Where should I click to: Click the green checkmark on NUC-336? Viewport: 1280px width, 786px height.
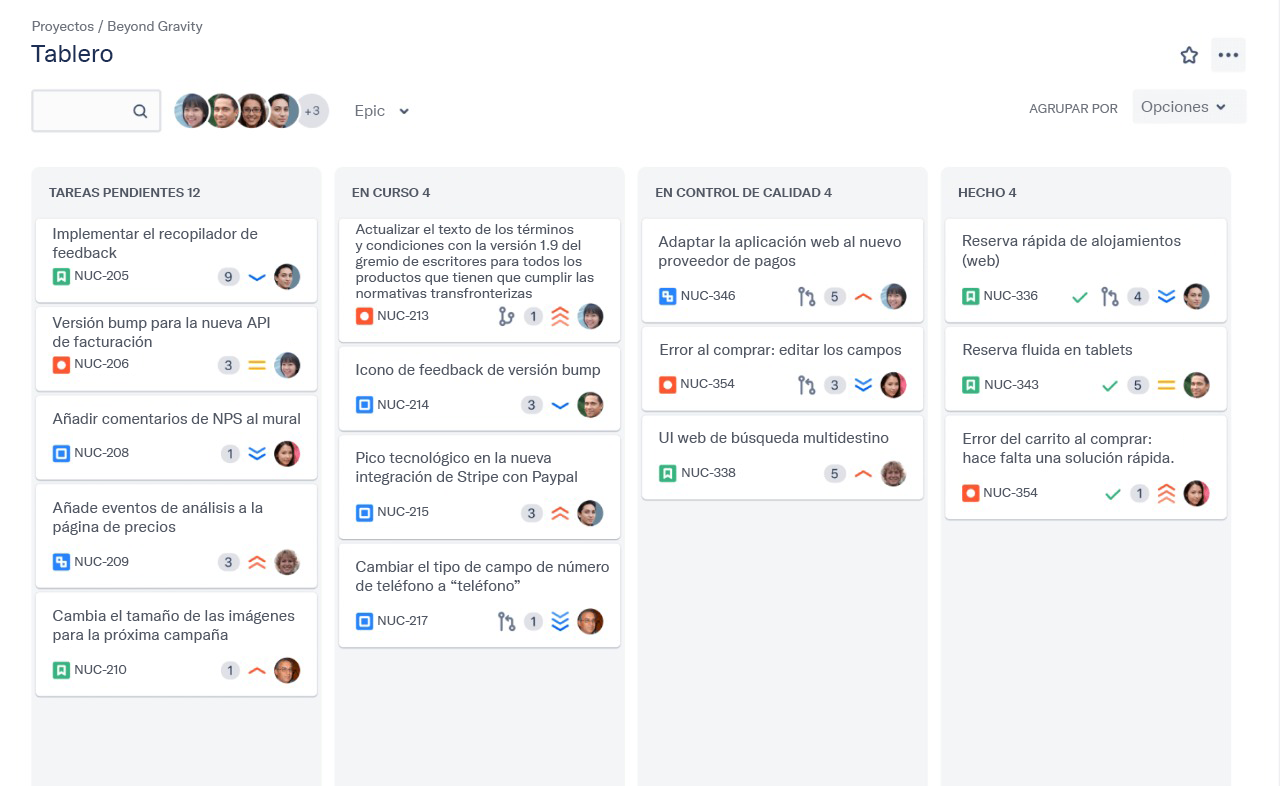pyautogui.click(x=1080, y=297)
